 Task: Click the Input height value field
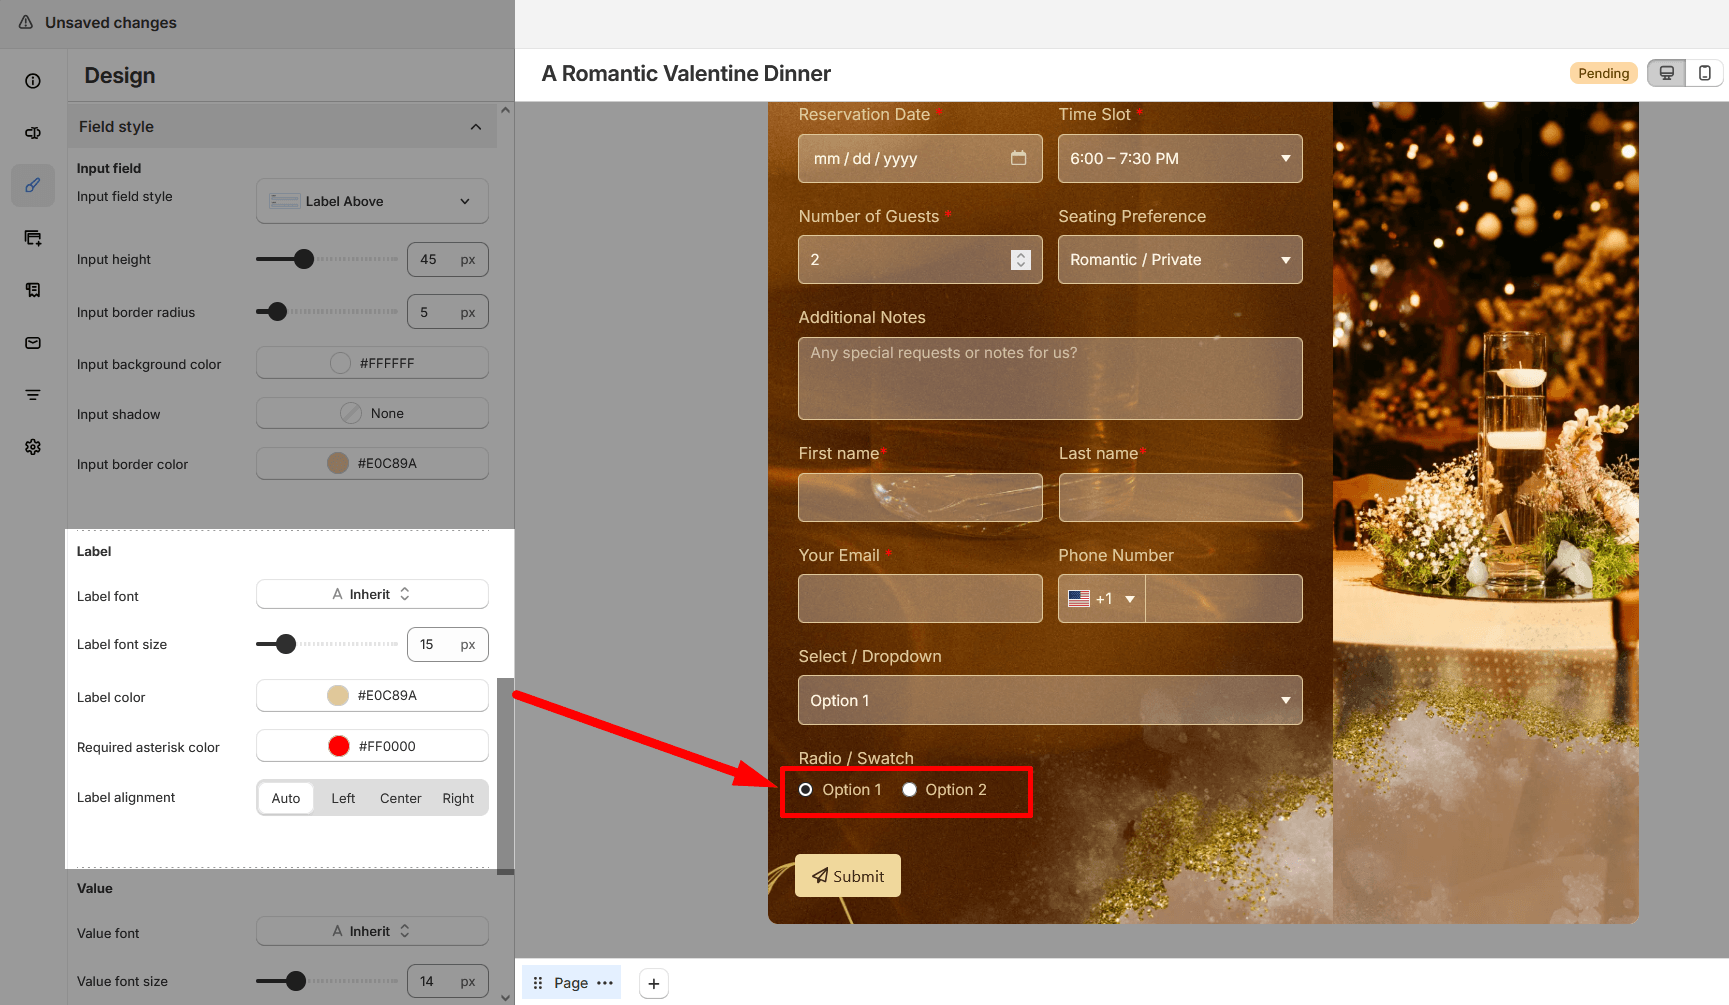[x=448, y=259]
